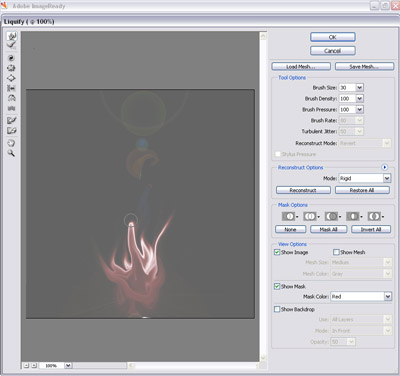The height and width of the screenshot is (376, 400).
Task: Open the Brush Pressure dropdown arrow
Action: coord(359,109)
